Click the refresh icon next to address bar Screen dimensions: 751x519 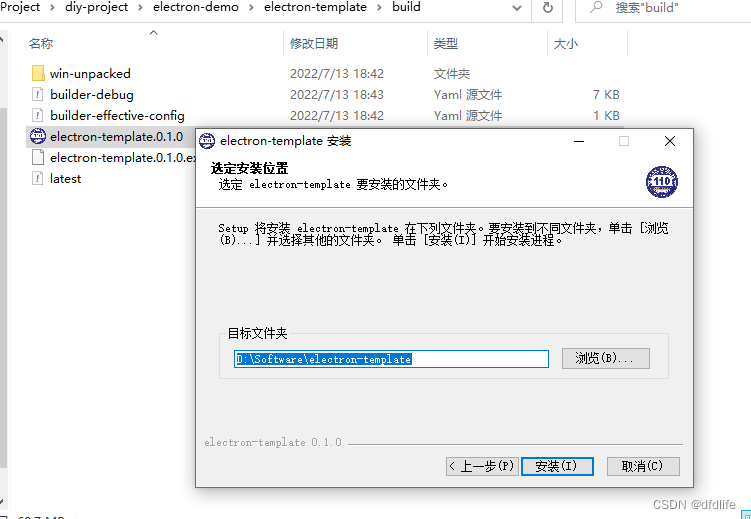tap(547, 8)
